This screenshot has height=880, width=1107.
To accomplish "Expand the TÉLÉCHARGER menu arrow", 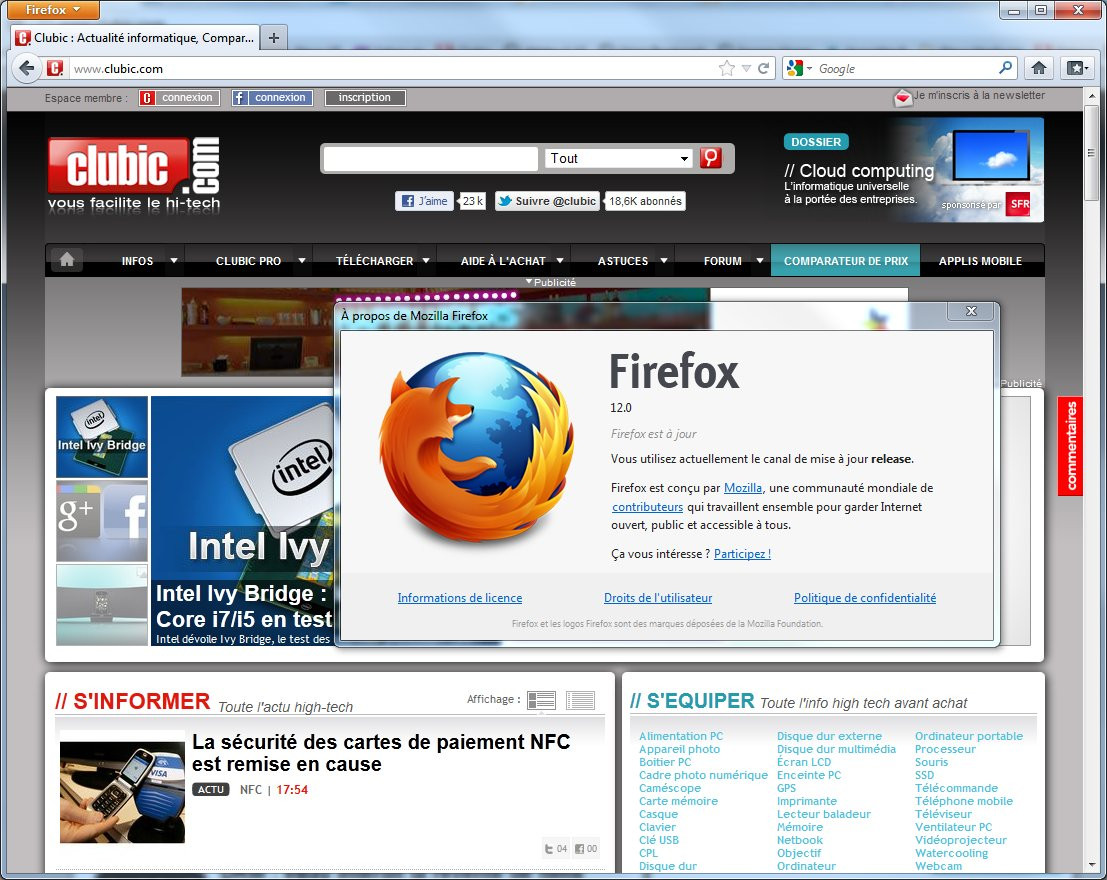I will coord(426,261).
